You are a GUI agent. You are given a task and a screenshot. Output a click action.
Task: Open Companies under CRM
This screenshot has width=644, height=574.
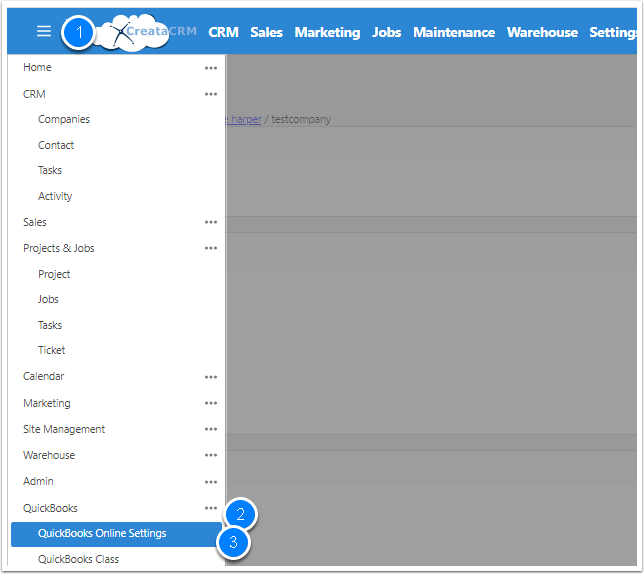pyautogui.click(x=64, y=119)
